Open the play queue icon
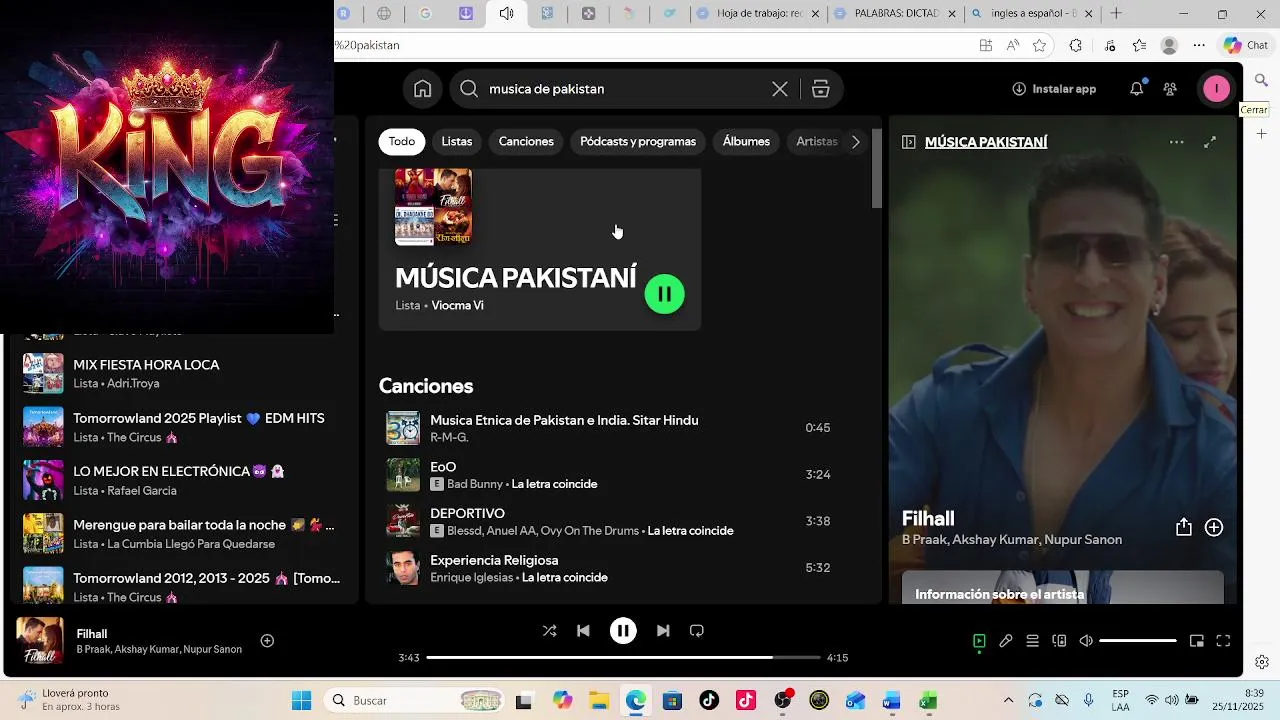The image size is (1280, 720). click(1033, 641)
